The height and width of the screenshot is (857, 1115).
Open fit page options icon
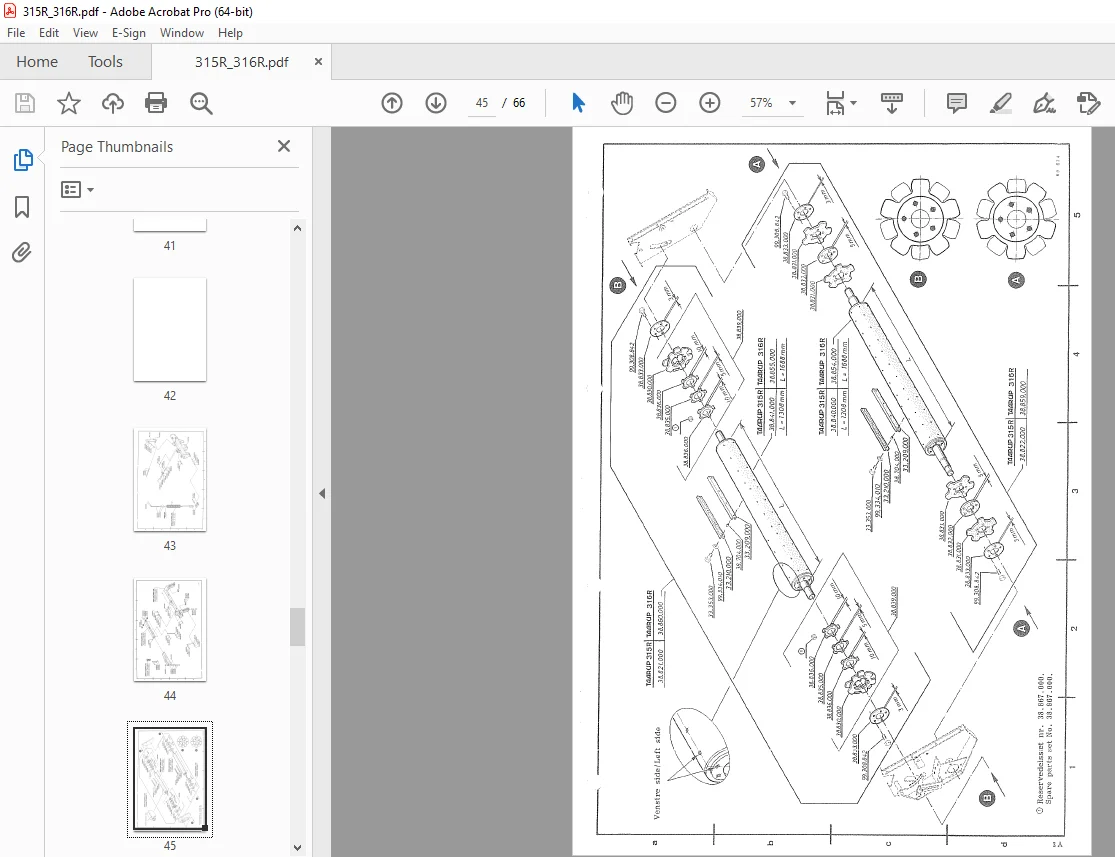coord(835,103)
